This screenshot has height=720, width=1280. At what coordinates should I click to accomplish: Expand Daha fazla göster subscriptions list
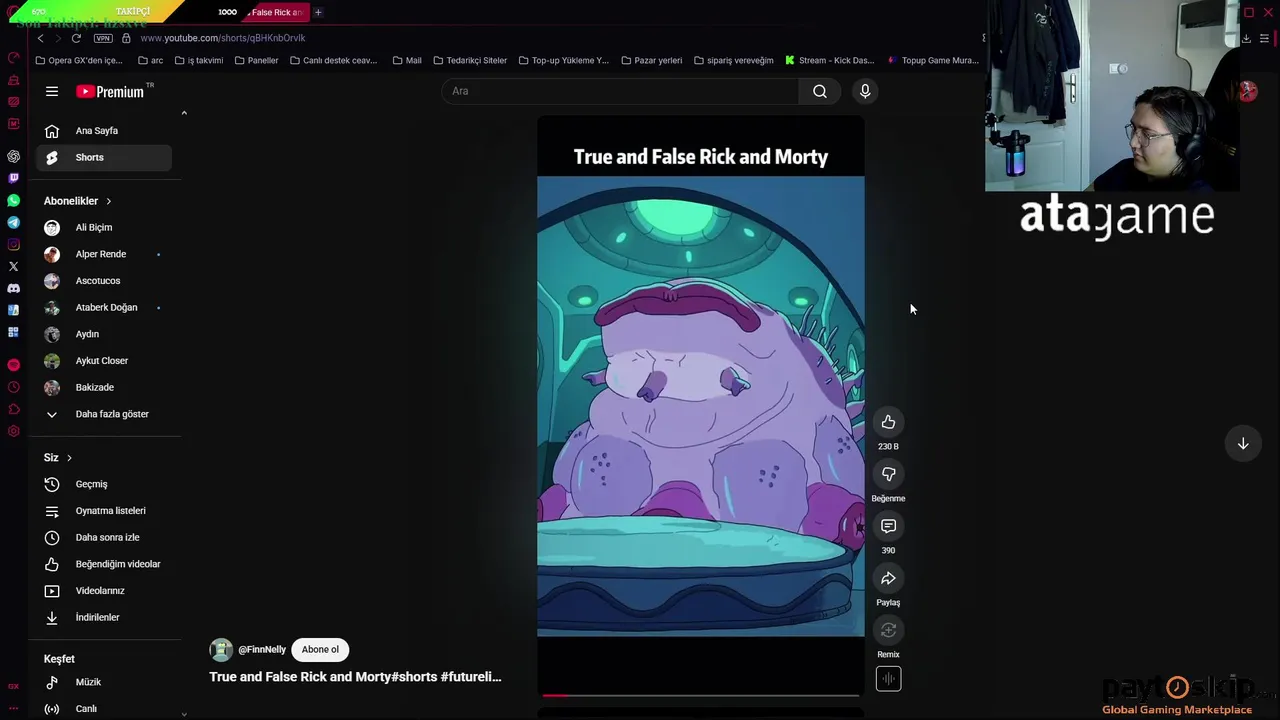(x=103, y=414)
